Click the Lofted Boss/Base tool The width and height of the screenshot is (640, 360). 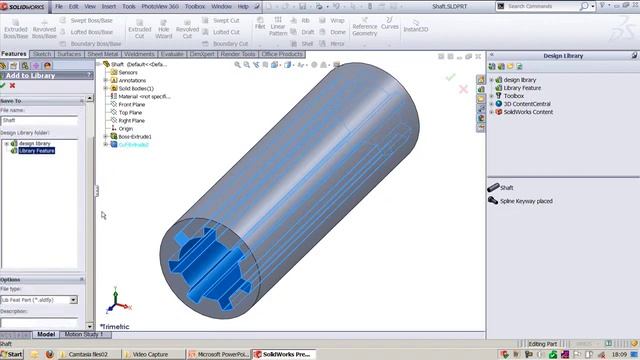click(86, 32)
